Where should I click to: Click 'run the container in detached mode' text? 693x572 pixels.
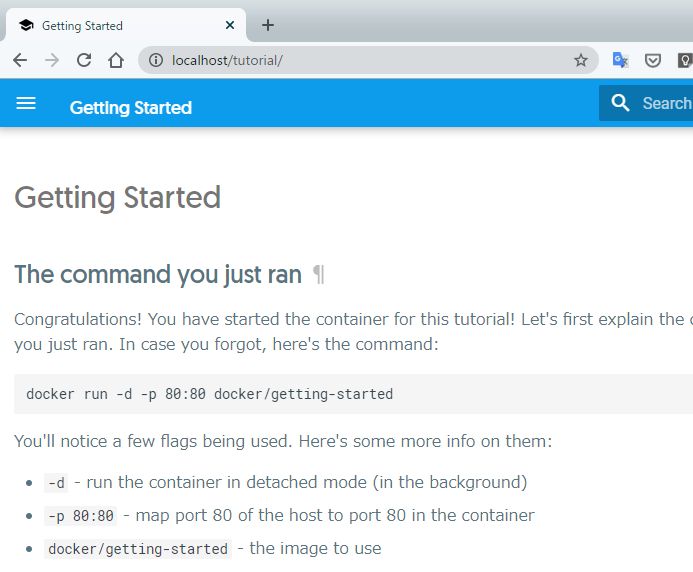click(x=226, y=482)
